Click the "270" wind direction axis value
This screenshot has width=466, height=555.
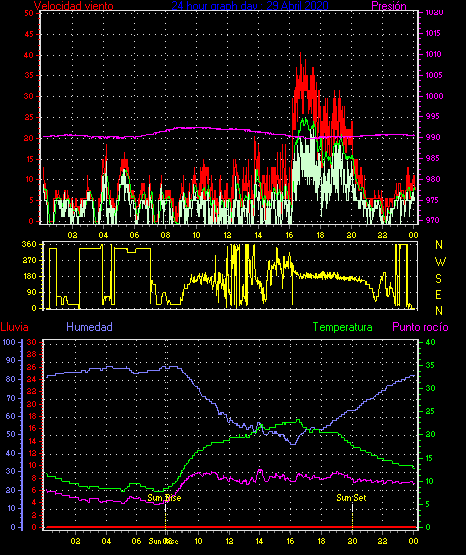pos(29,261)
